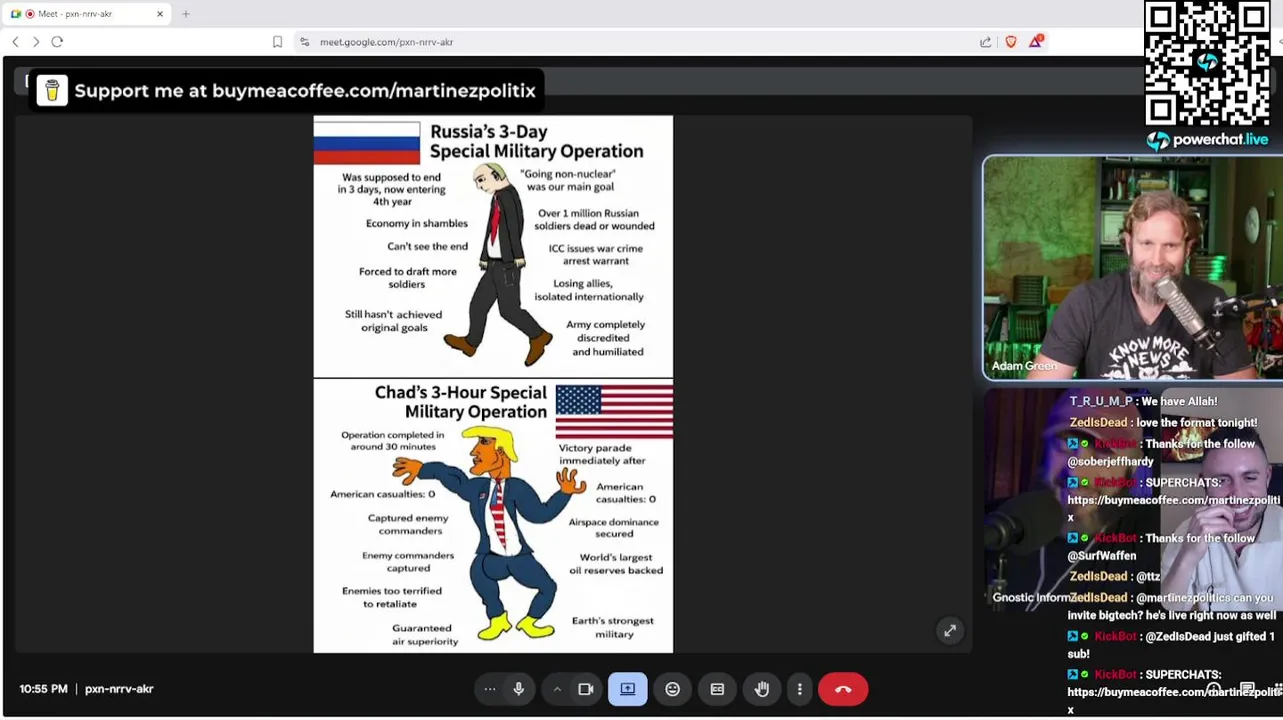Turn on the camera button

tap(586, 689)
